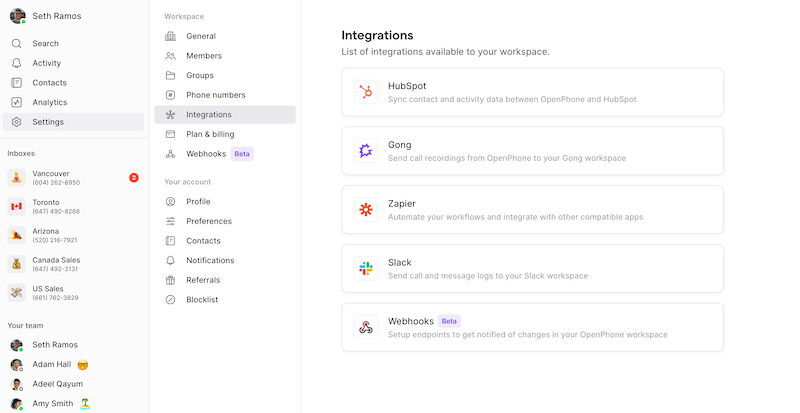Open the Vancouver inbox
Screen dimensions: 800x413
73,178
